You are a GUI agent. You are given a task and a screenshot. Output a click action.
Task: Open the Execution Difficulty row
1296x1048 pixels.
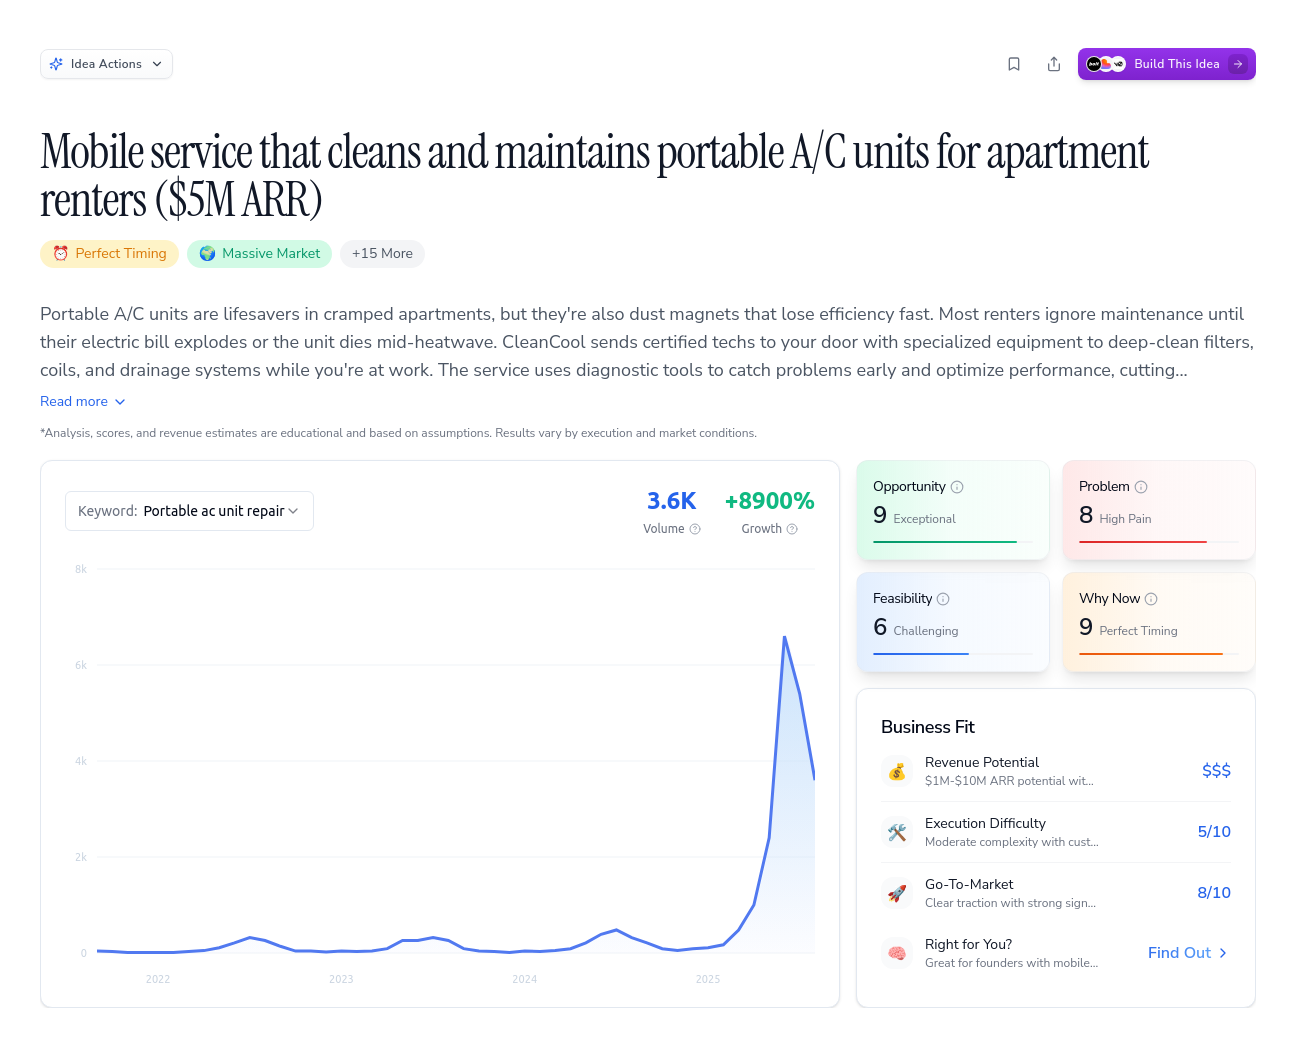coord(1055,832)
